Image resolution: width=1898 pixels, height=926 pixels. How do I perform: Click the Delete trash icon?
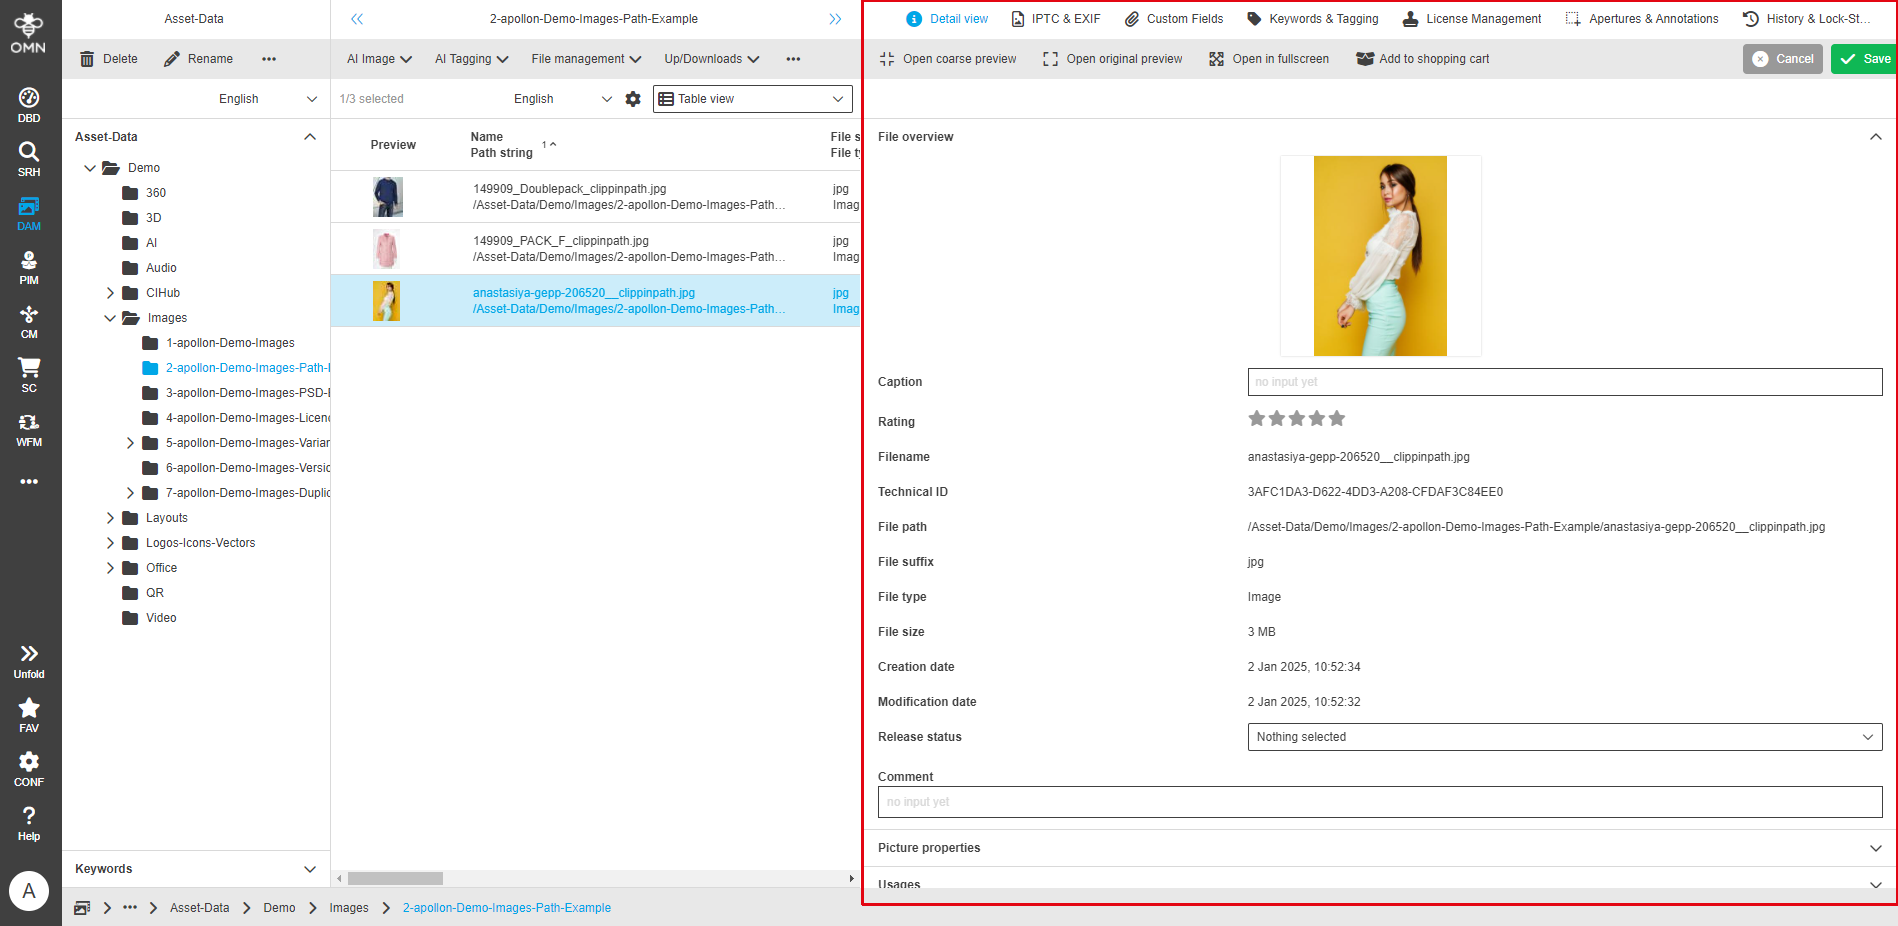(87, 58)
